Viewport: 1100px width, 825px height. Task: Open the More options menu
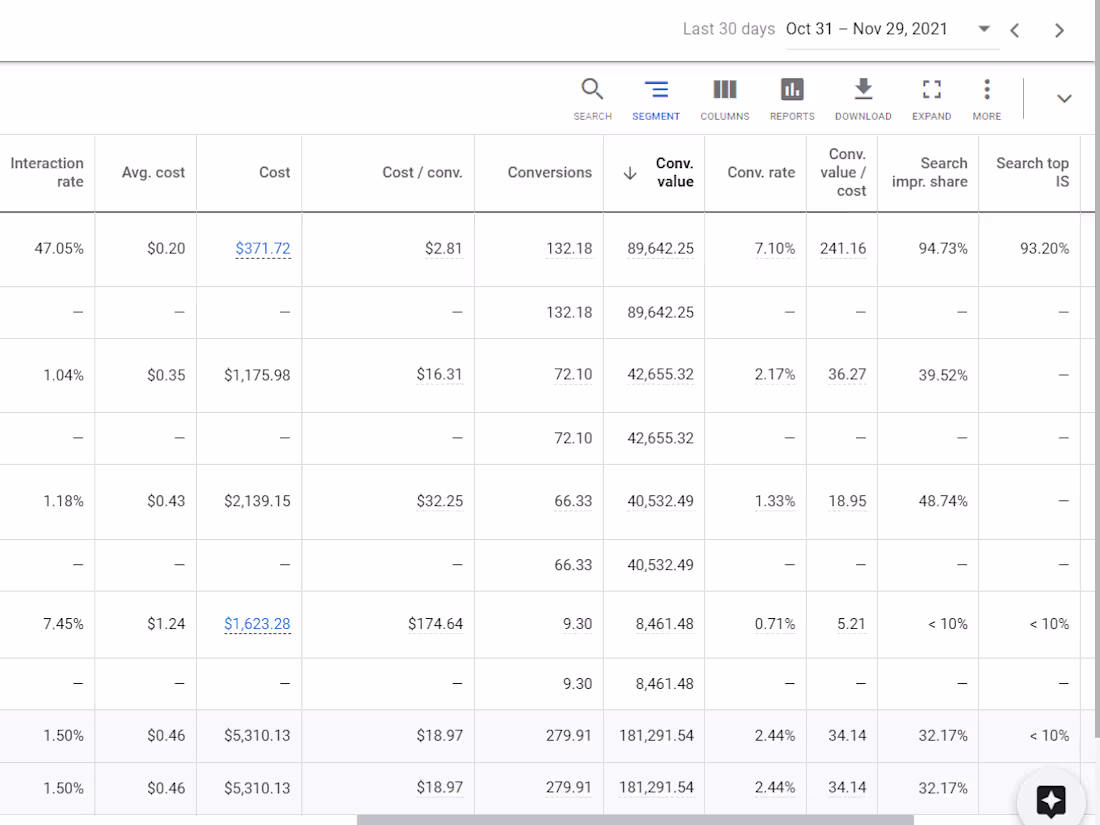(x=986, y=99)
